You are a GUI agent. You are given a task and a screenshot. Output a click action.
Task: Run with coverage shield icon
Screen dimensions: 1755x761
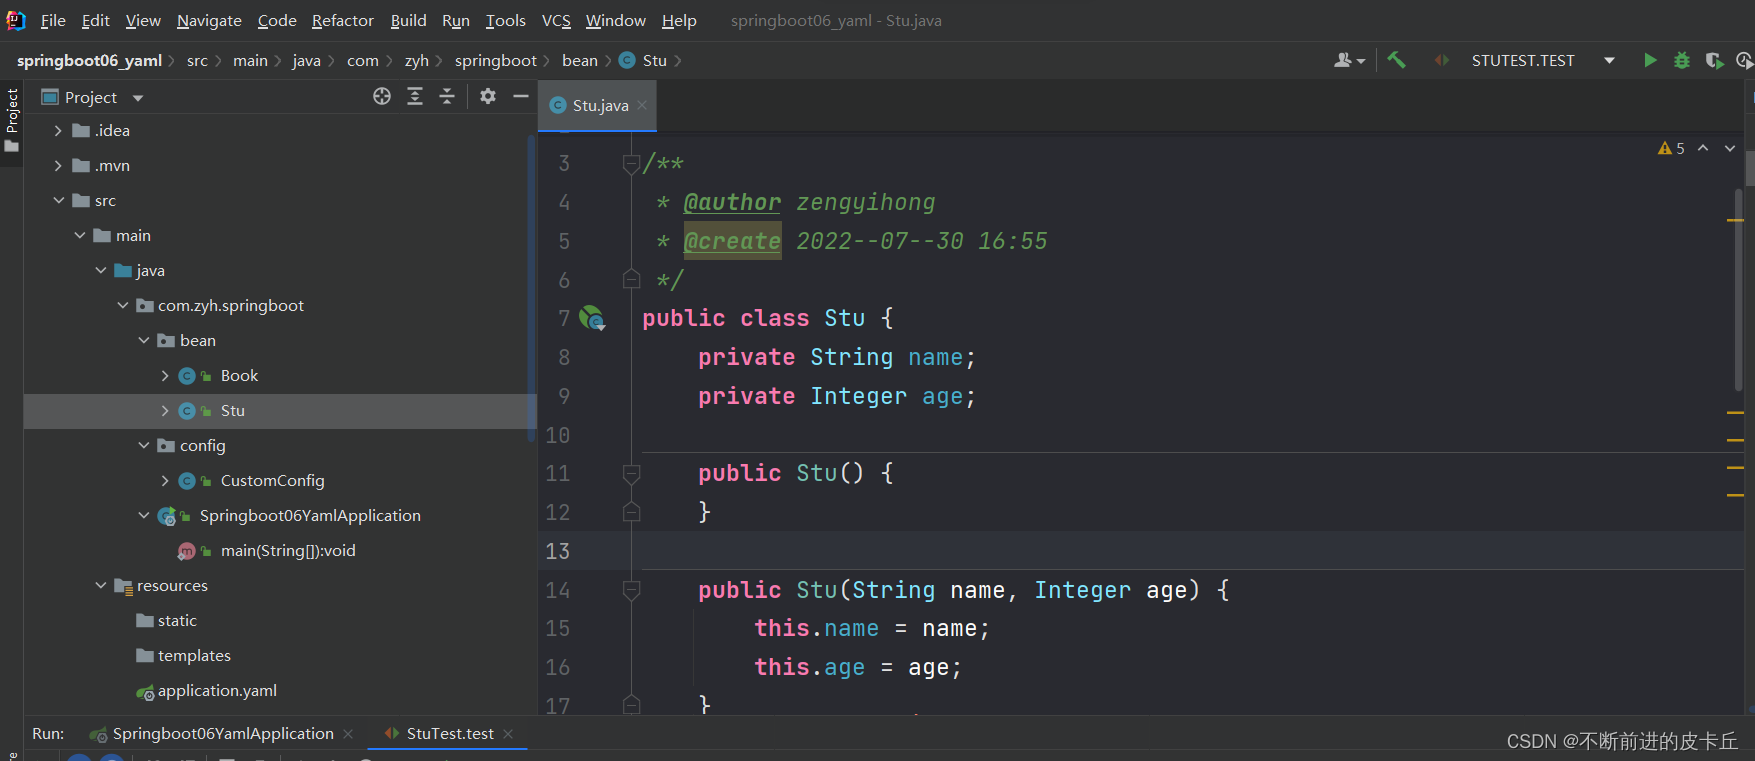[1714, 60]
